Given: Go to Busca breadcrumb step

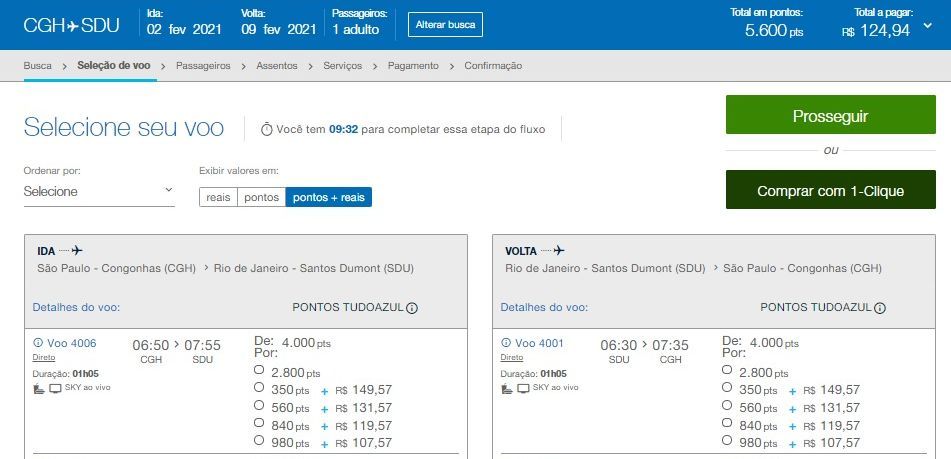Looking at the screenshot, I should click(38, 66).
